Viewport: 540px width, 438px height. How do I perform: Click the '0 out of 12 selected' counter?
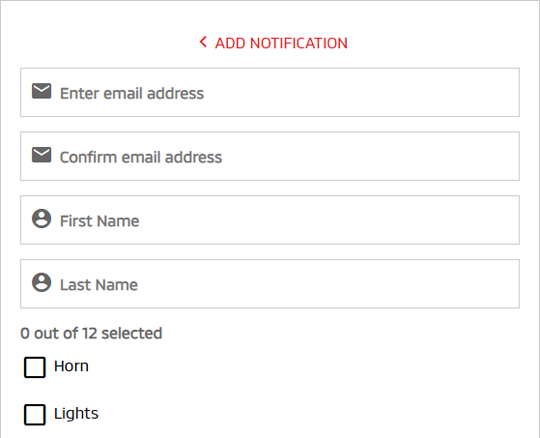click(91, 333)
